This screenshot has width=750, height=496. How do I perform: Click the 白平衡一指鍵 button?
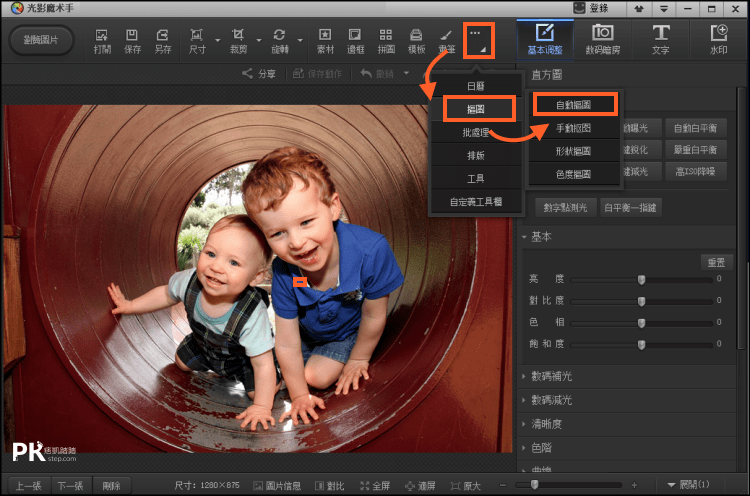[x=630, y=208]
